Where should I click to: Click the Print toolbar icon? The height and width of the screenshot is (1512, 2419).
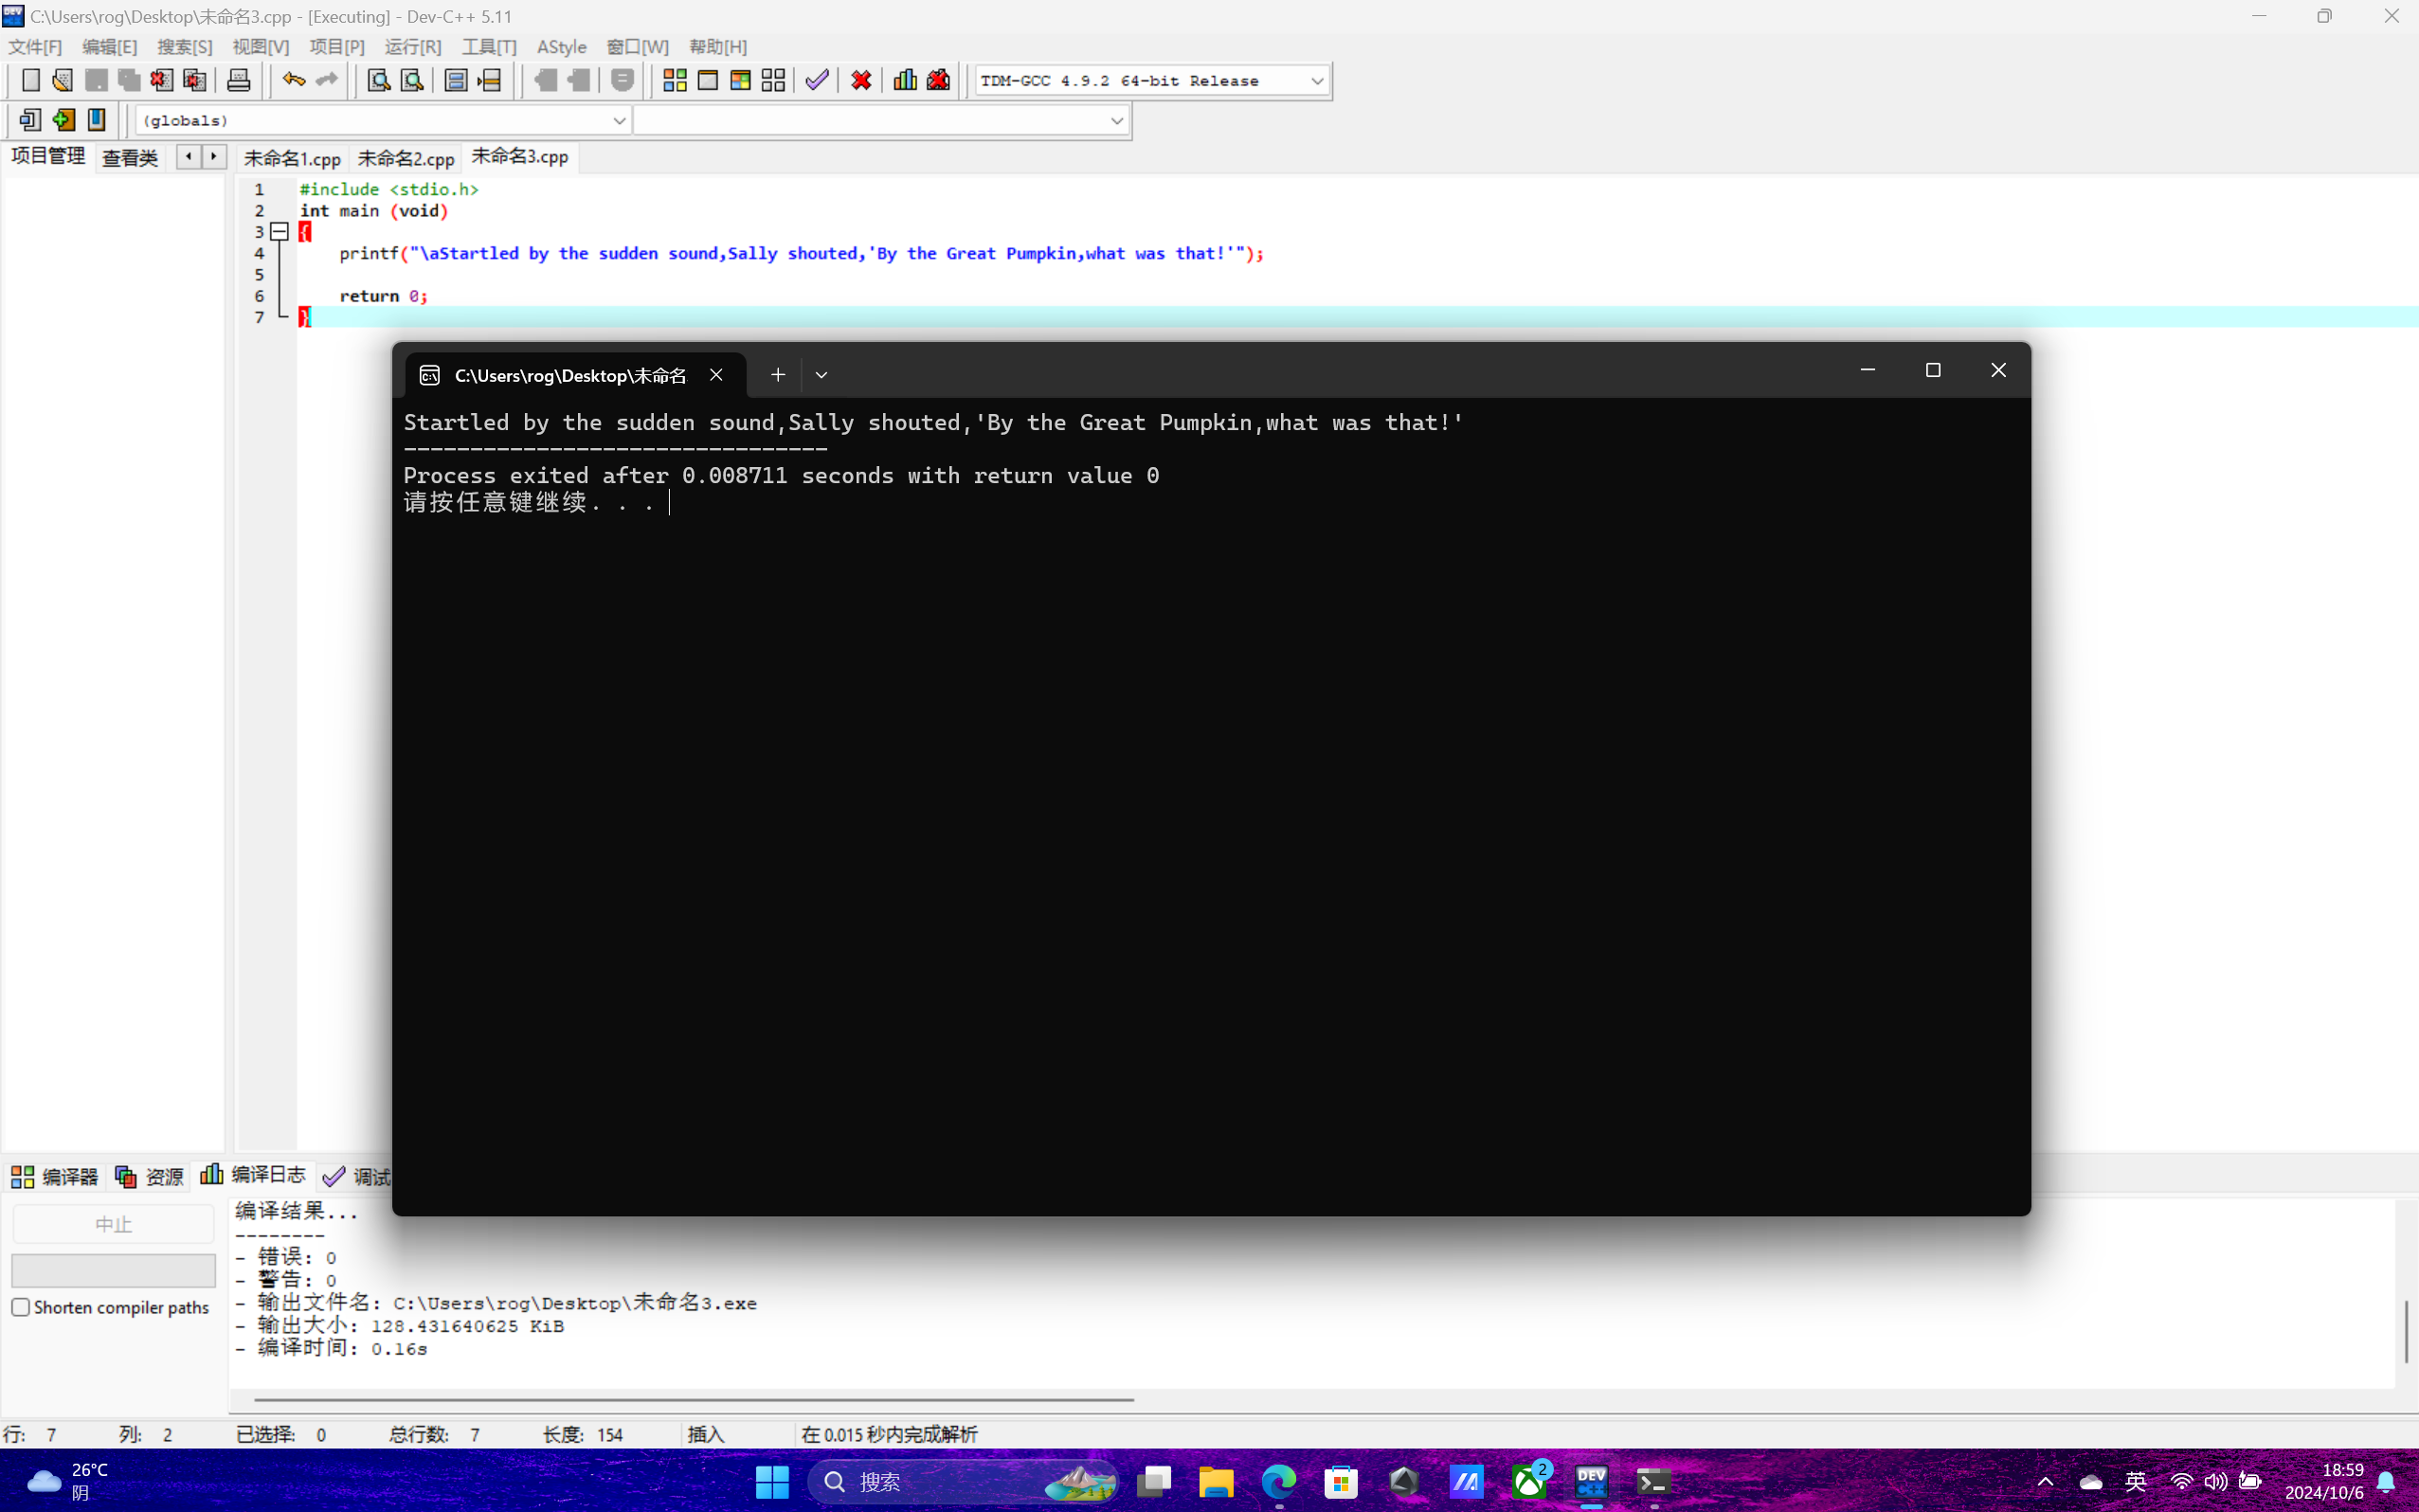point(238,80)
